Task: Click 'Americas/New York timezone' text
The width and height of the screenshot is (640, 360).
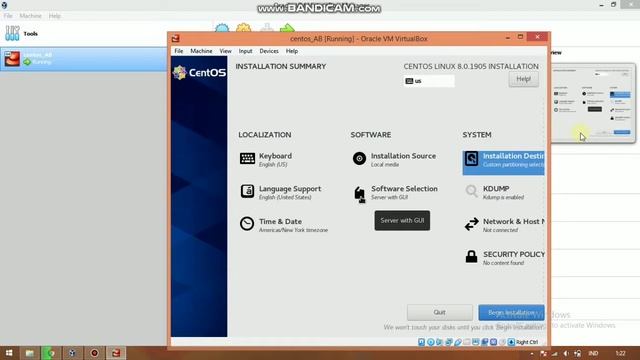Action: tap(293, 230)
